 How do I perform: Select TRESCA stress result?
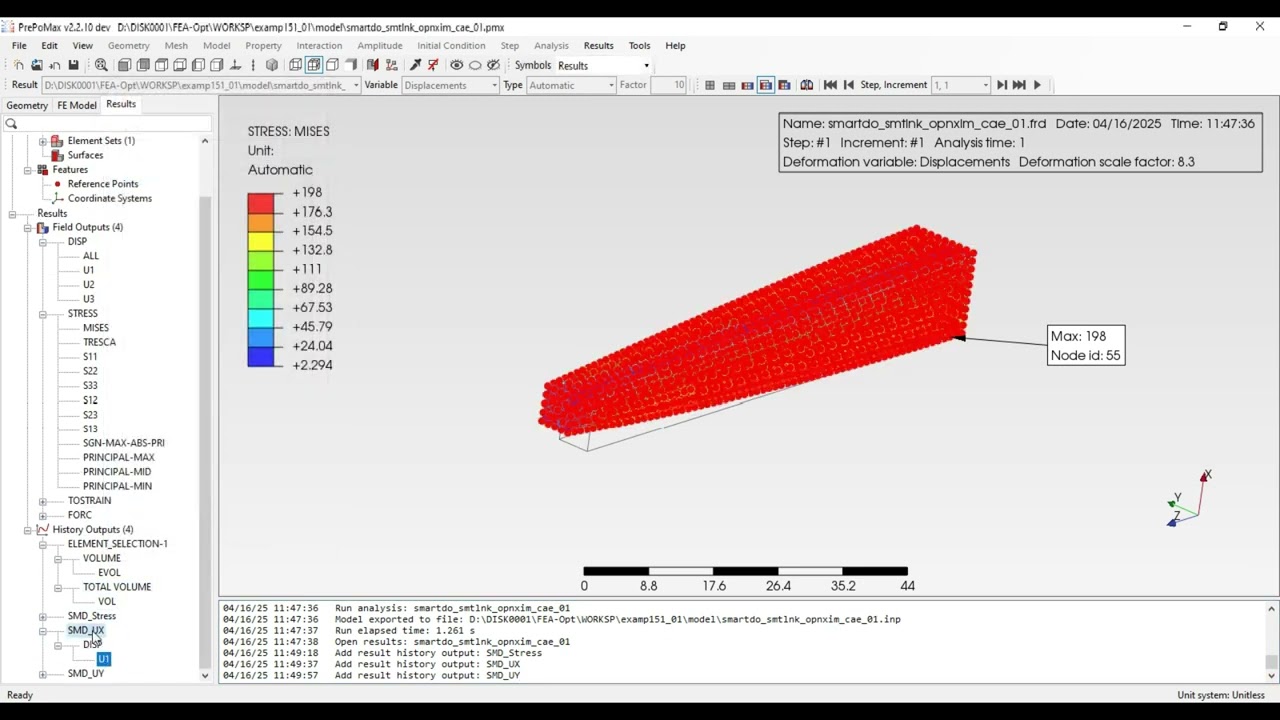click(x=99, y=342)
